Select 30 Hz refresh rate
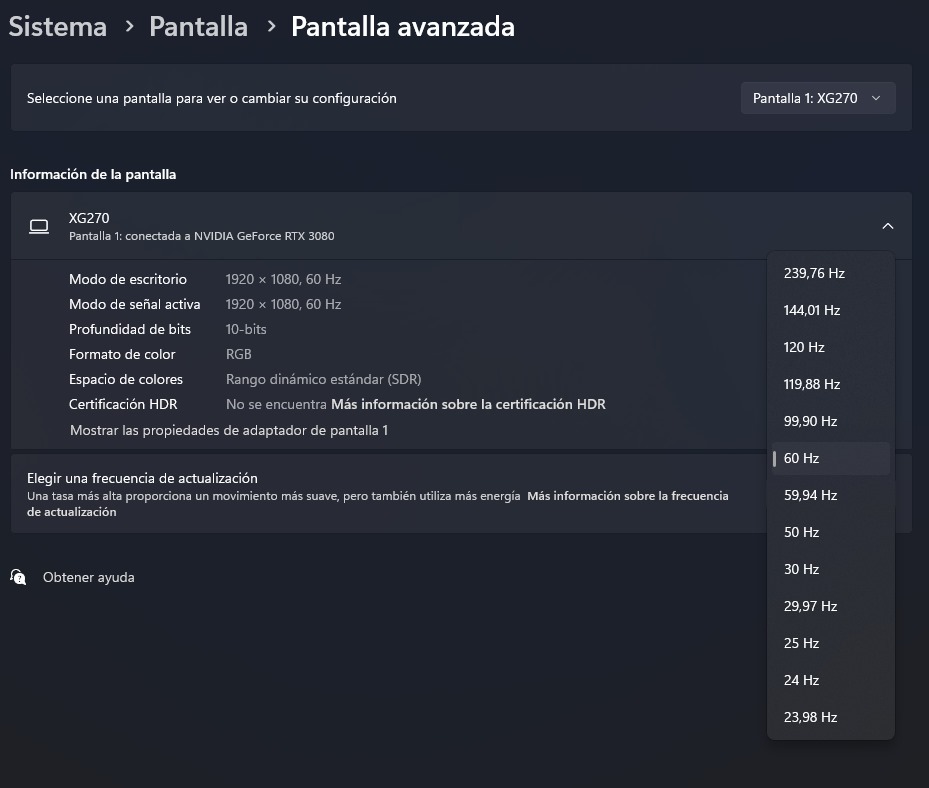The image size is (929, 788). [802, 569]
